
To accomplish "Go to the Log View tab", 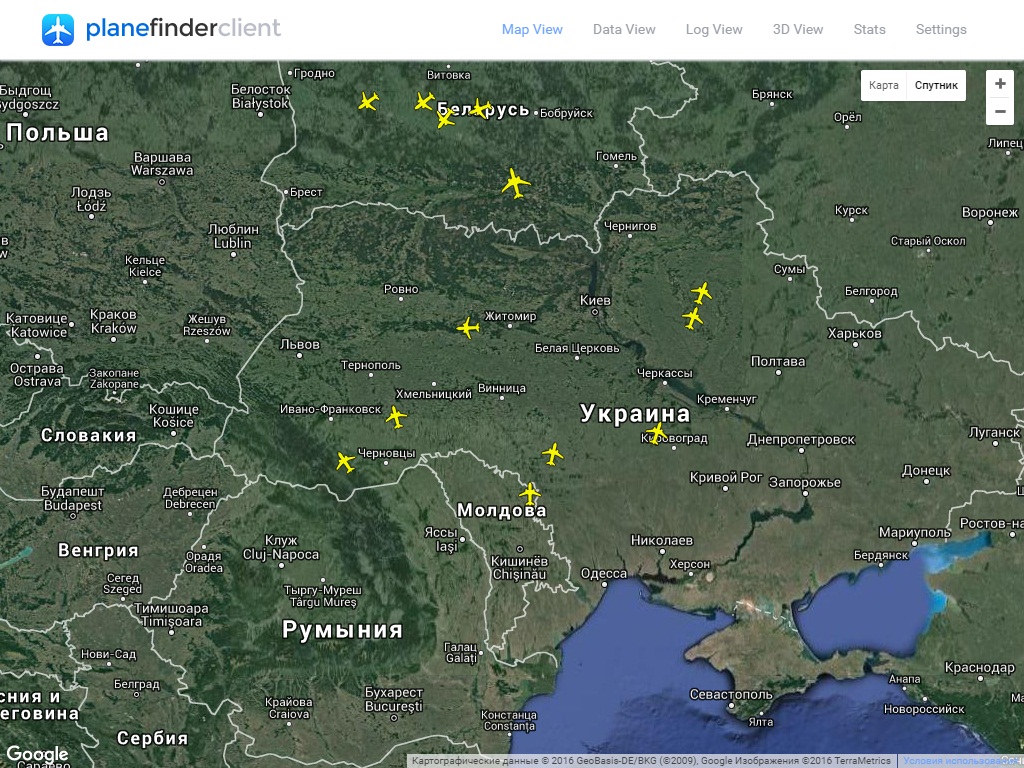I will (714, 30).
